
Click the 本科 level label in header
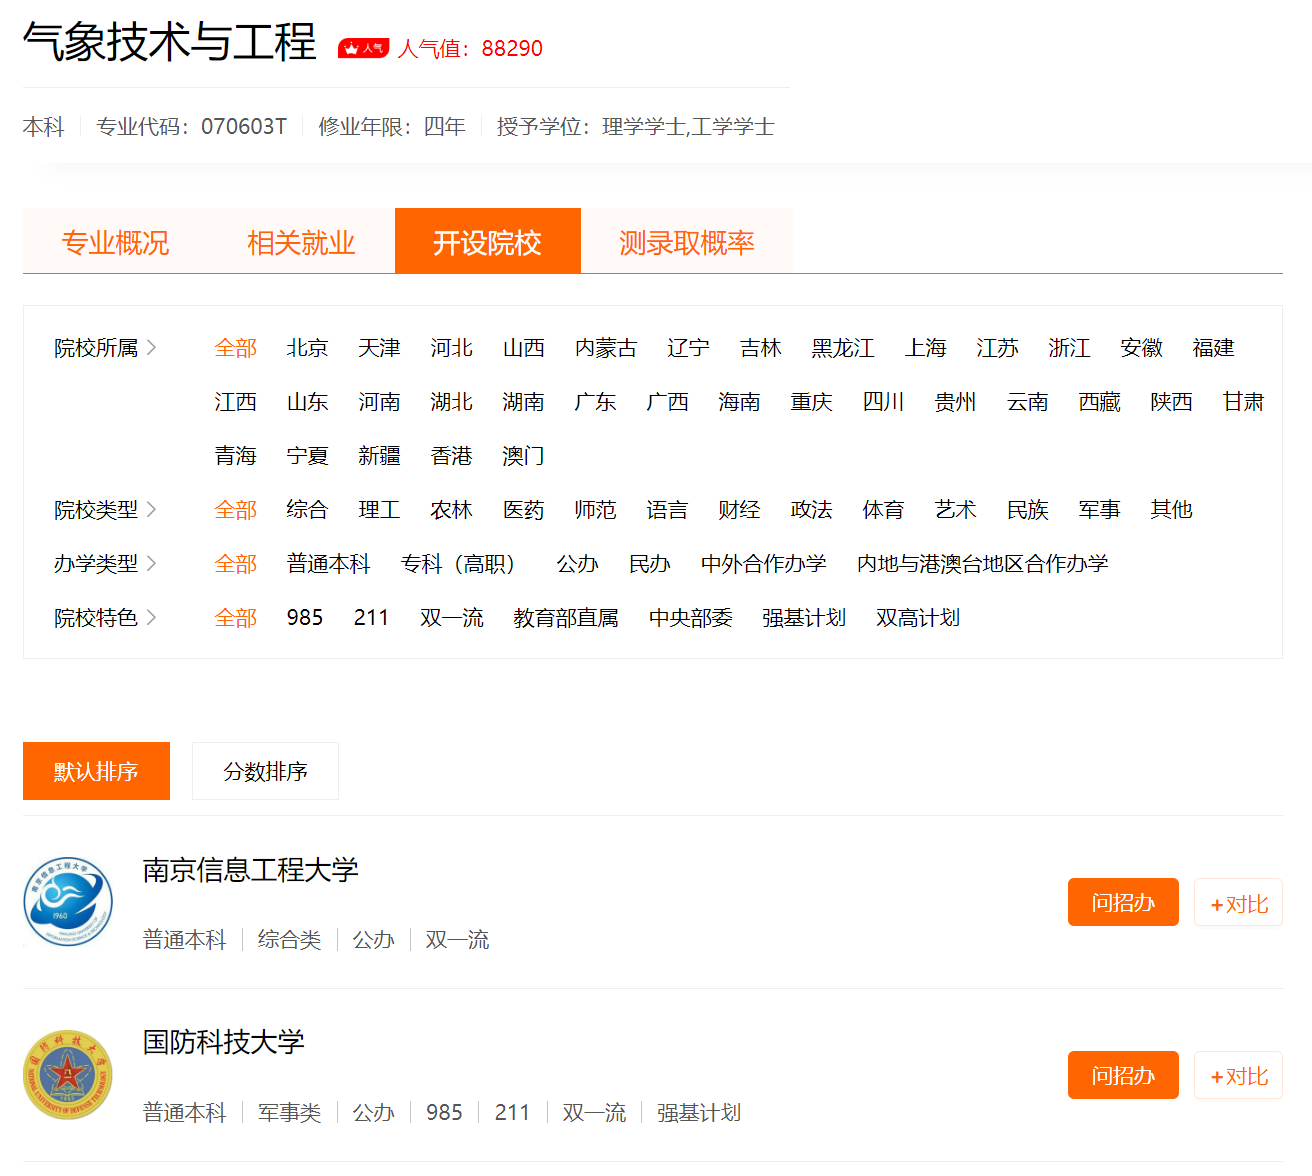click(x=44, y=127)
